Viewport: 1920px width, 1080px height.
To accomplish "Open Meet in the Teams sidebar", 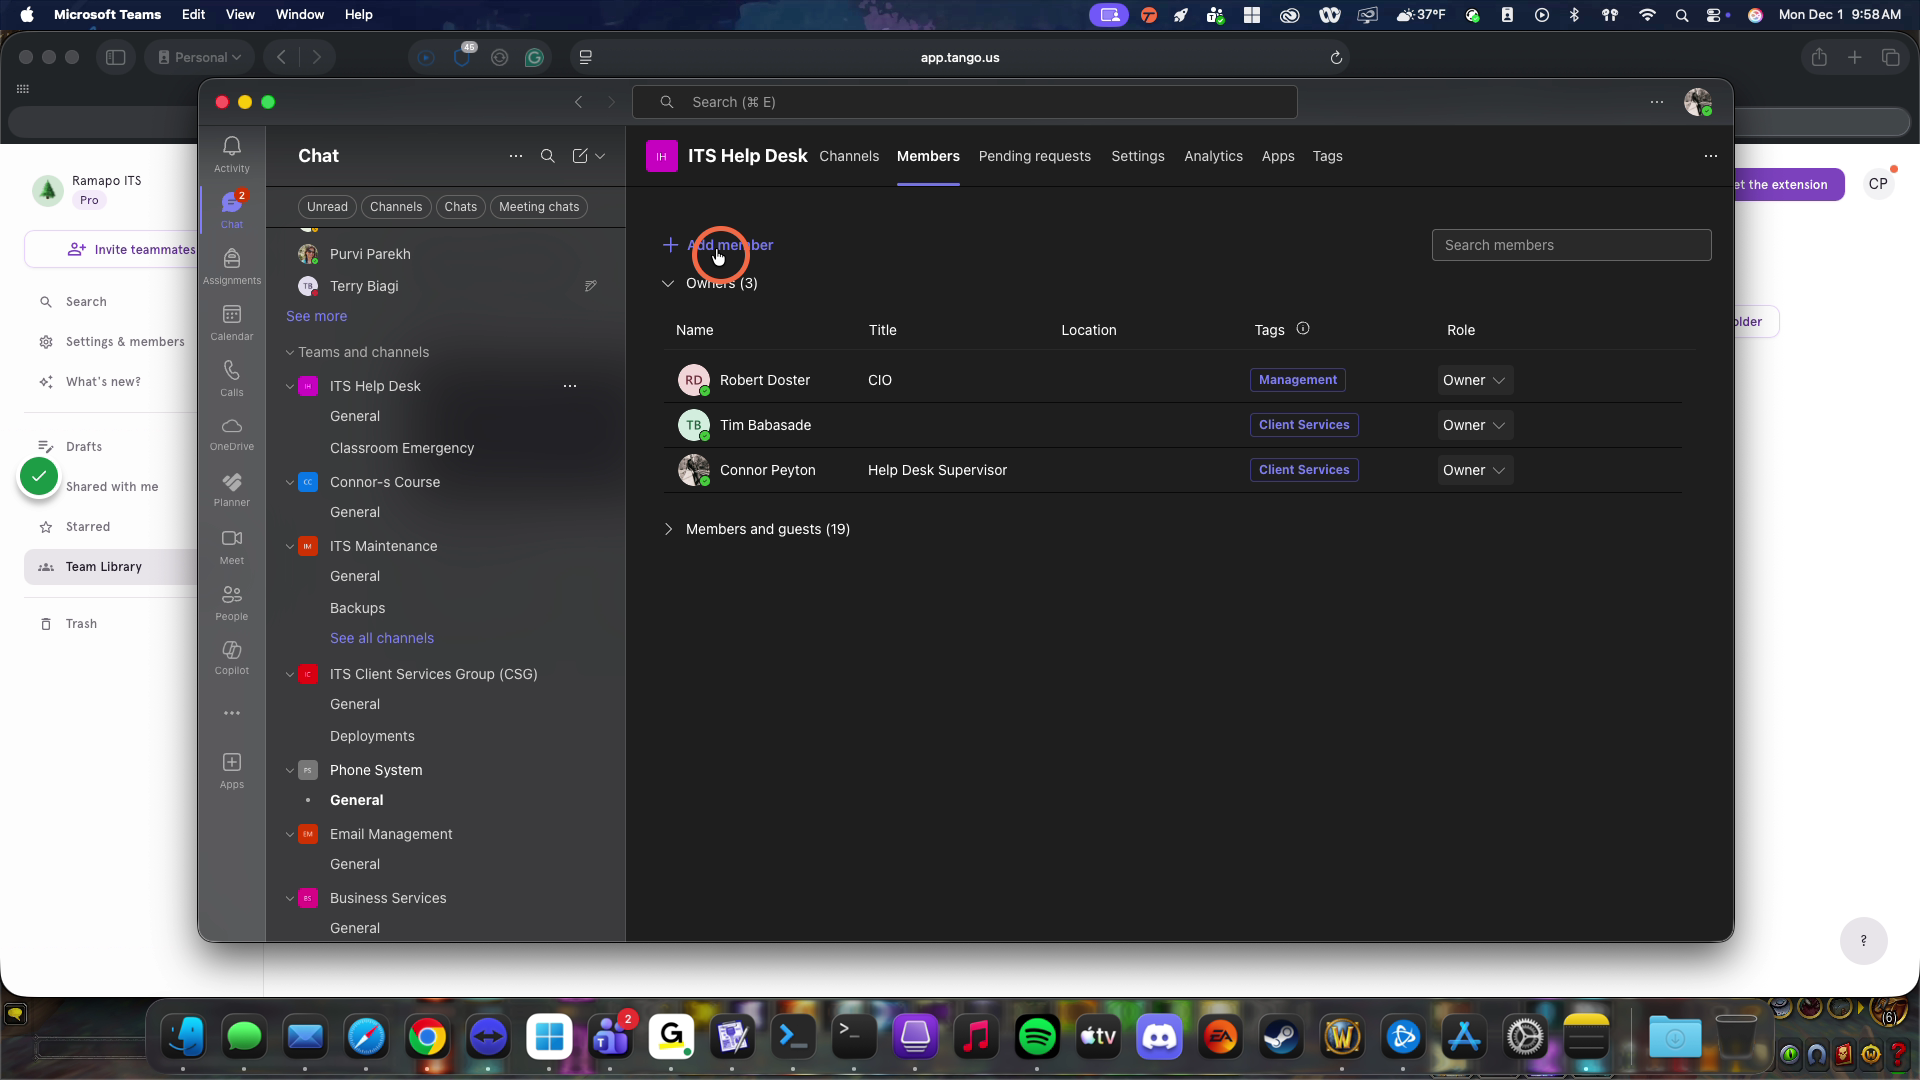I will [x=231, y=546].
